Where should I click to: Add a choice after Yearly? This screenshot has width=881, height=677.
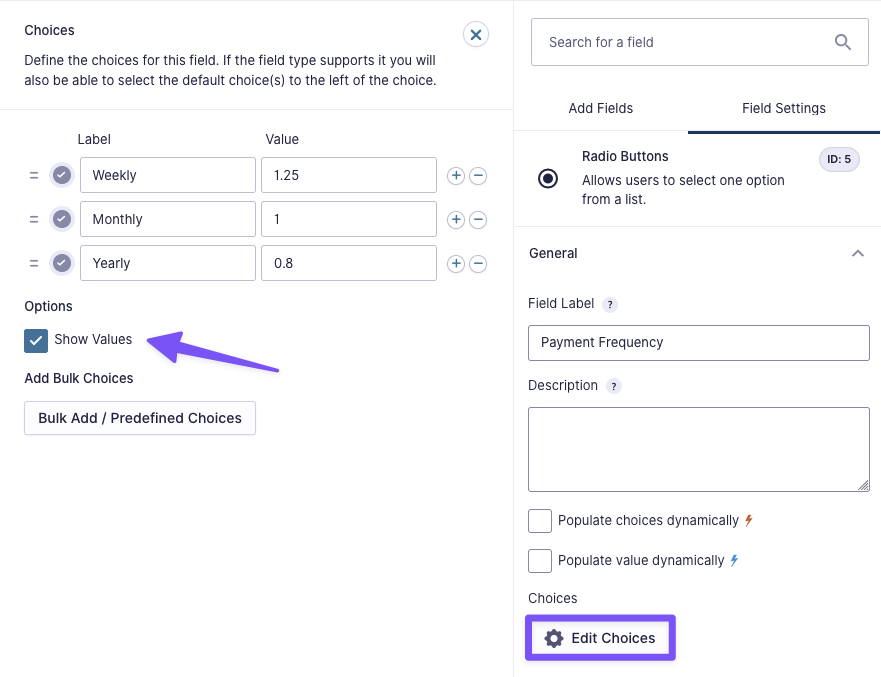pyautogui.click(x=455, y=264)
